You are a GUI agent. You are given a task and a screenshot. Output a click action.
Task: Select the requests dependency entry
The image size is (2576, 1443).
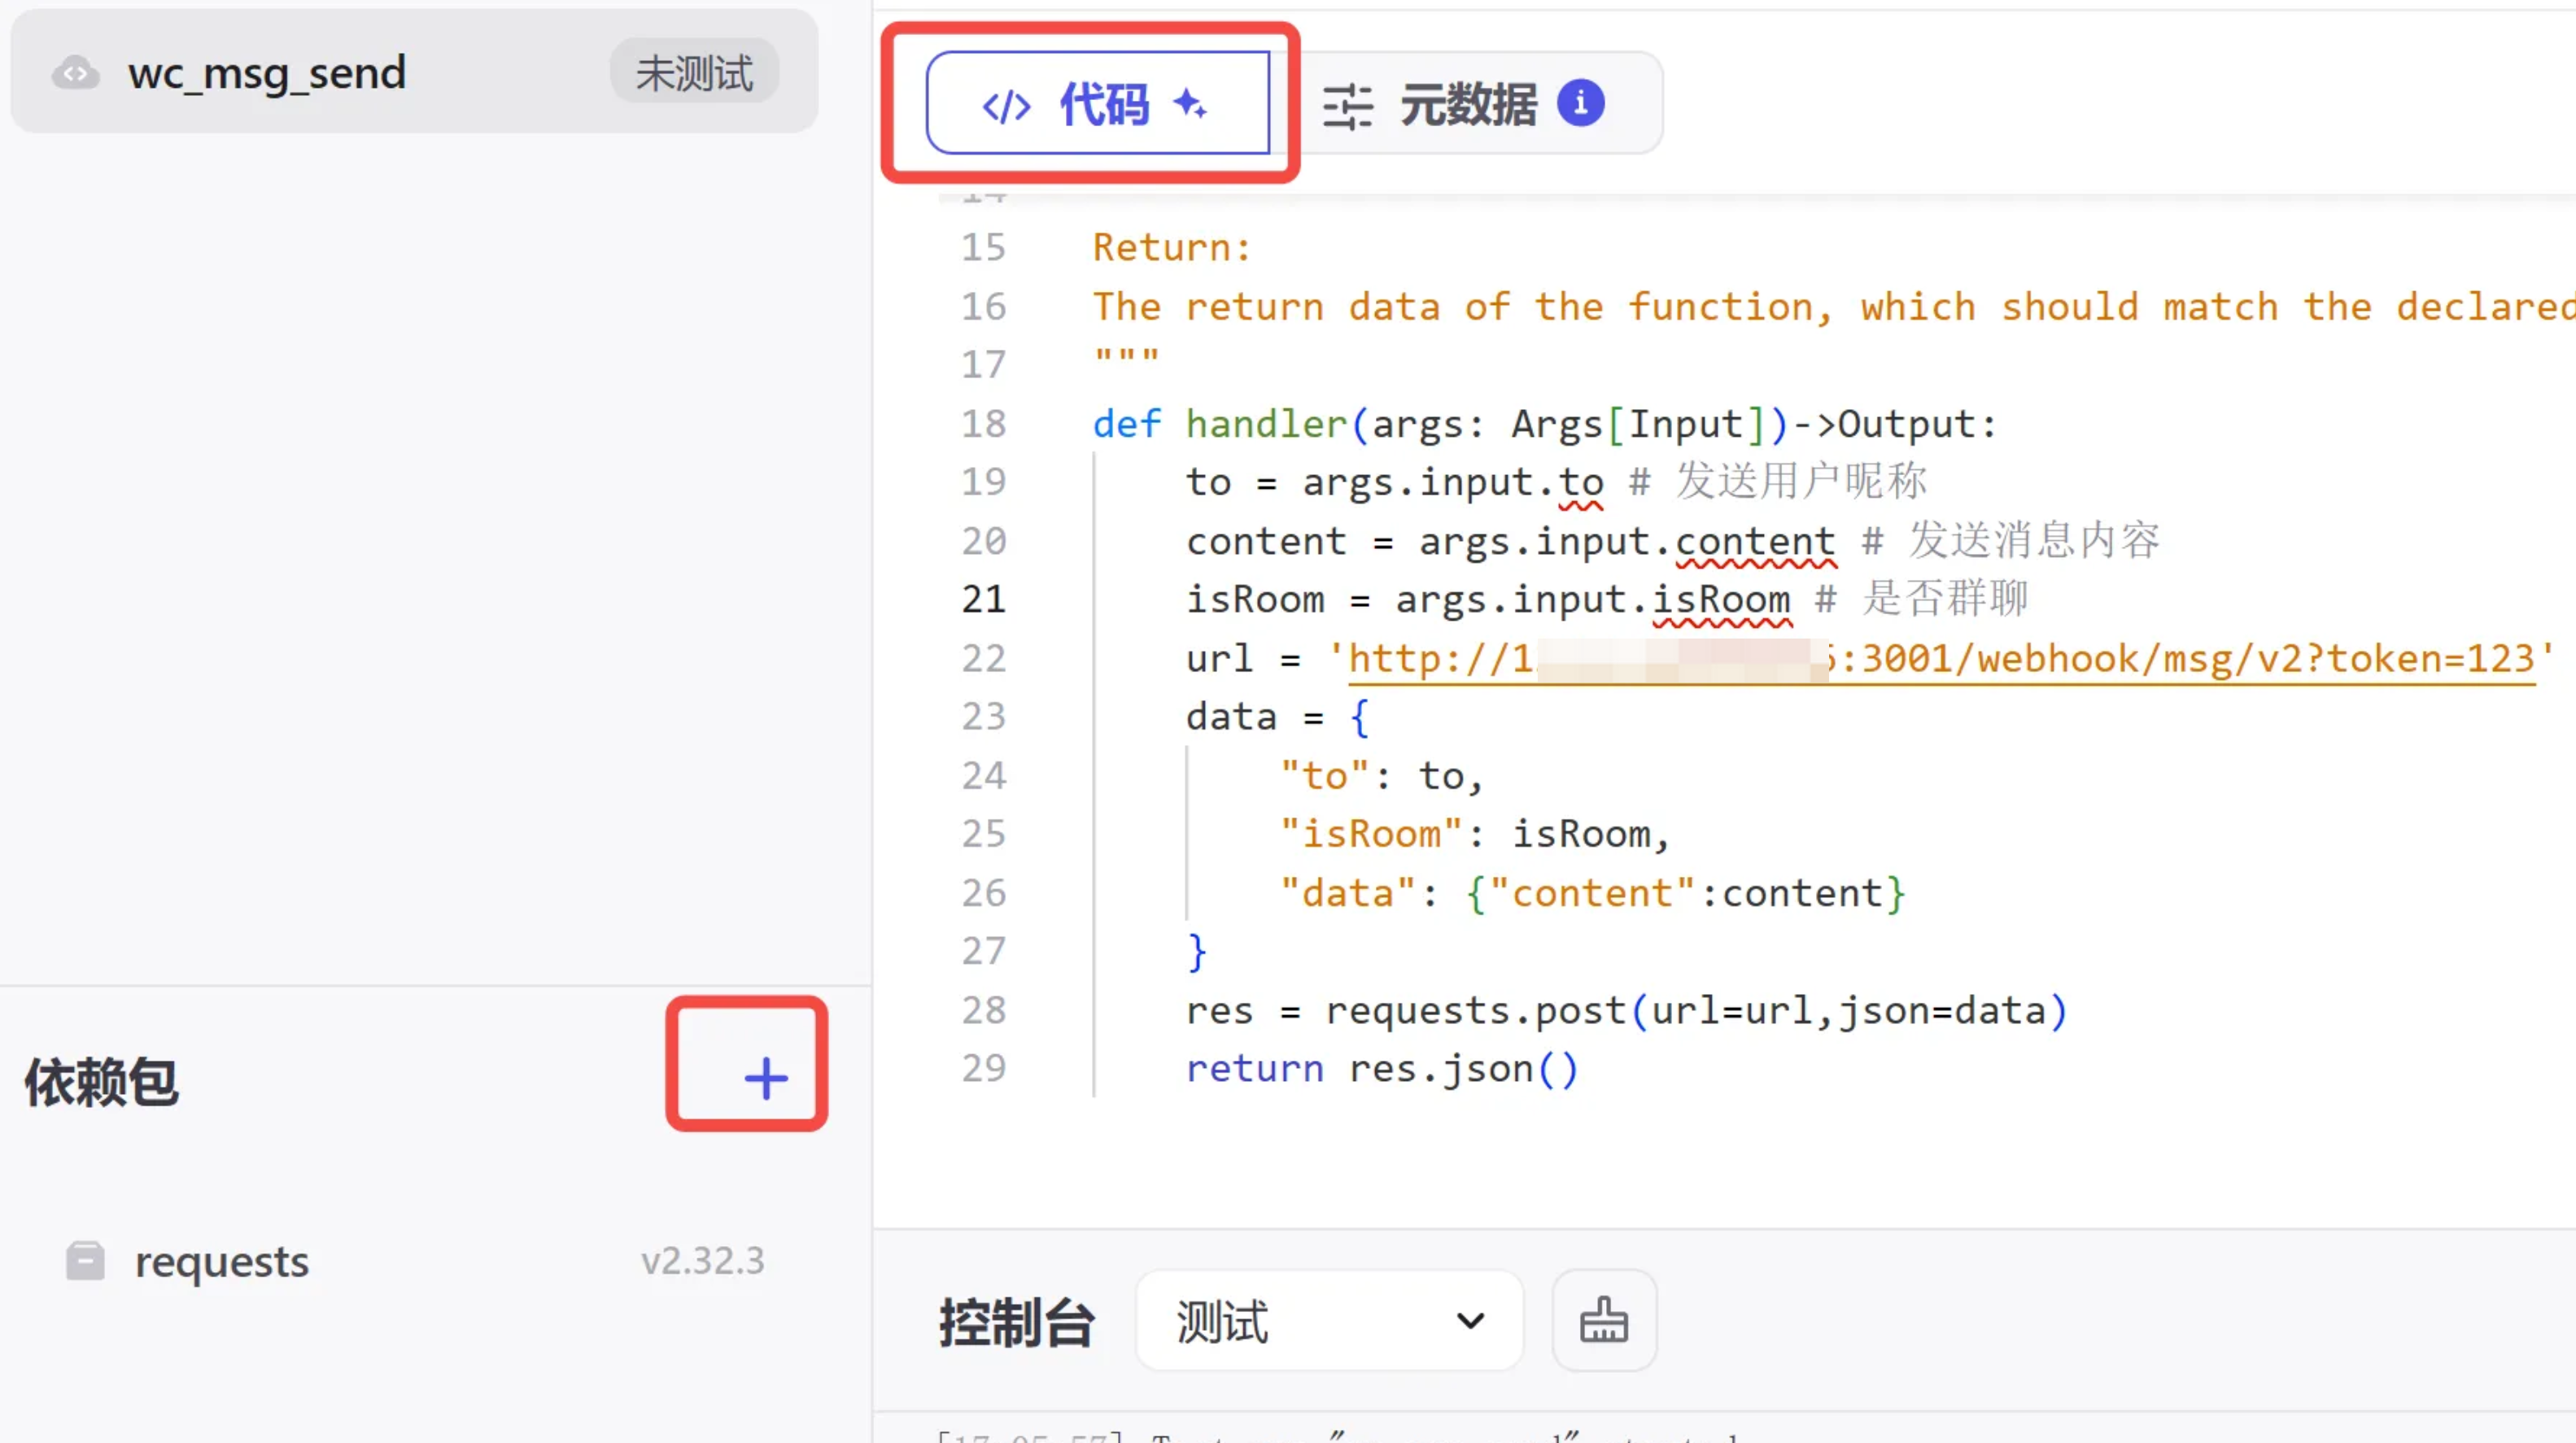click(222, 1260)
